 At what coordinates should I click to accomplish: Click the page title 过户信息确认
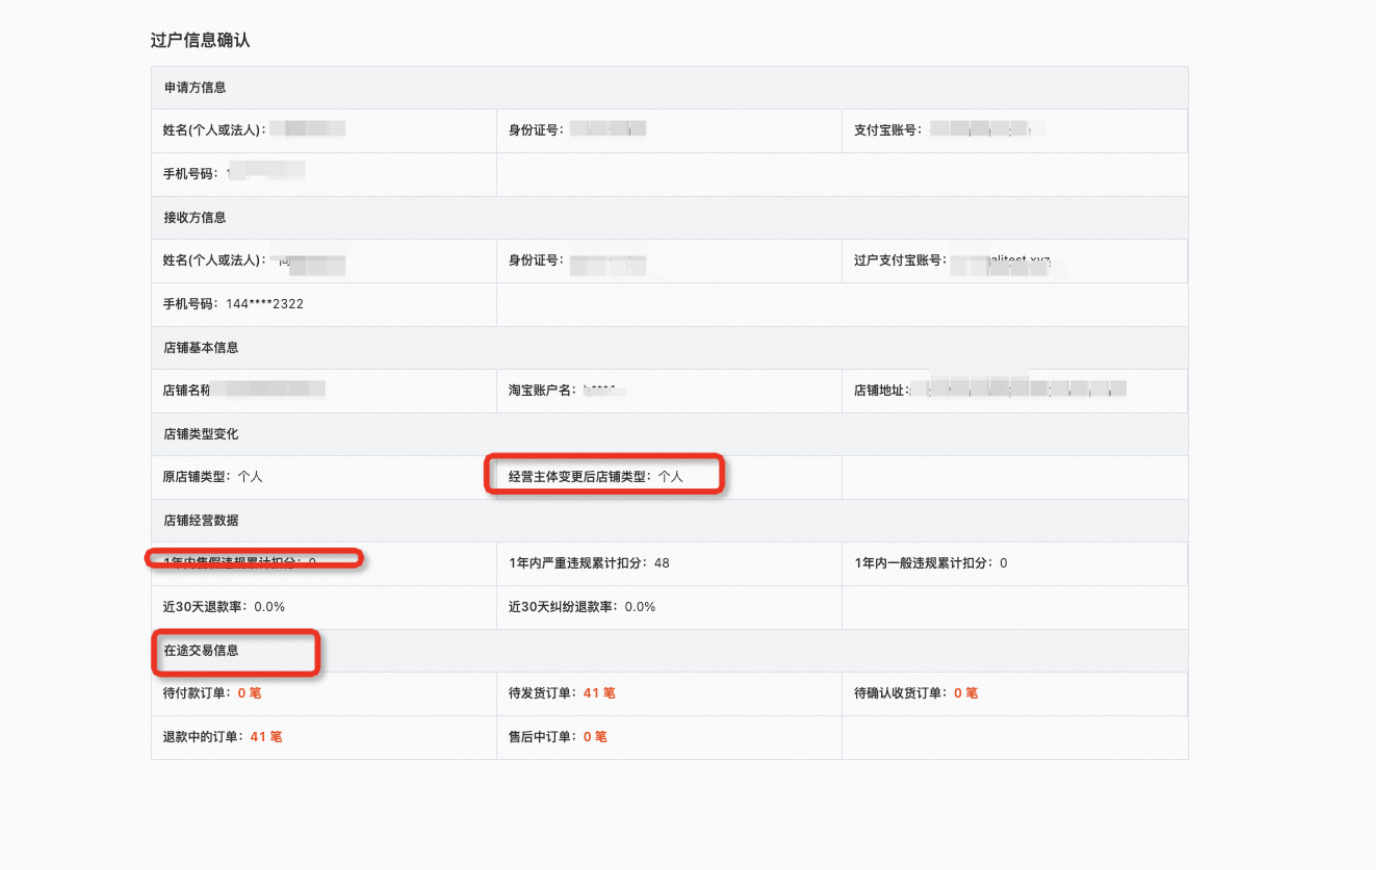200,40
